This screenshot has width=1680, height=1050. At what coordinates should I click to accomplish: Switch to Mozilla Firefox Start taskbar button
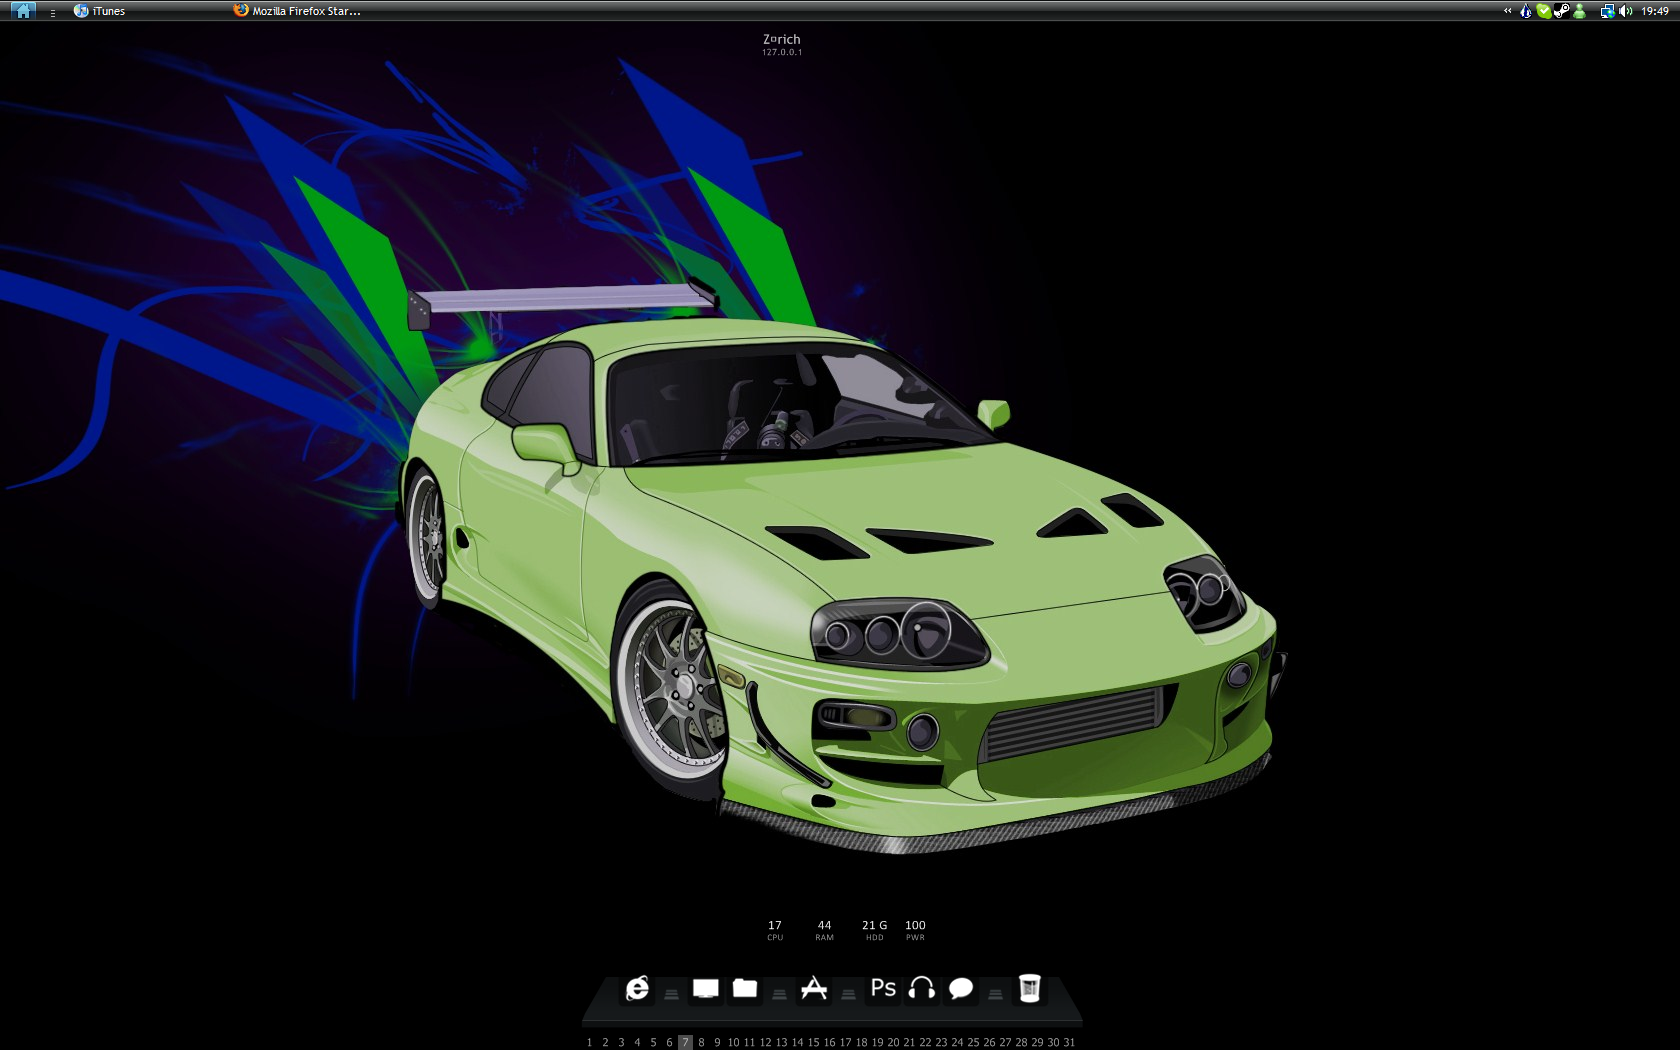[297, 11]
